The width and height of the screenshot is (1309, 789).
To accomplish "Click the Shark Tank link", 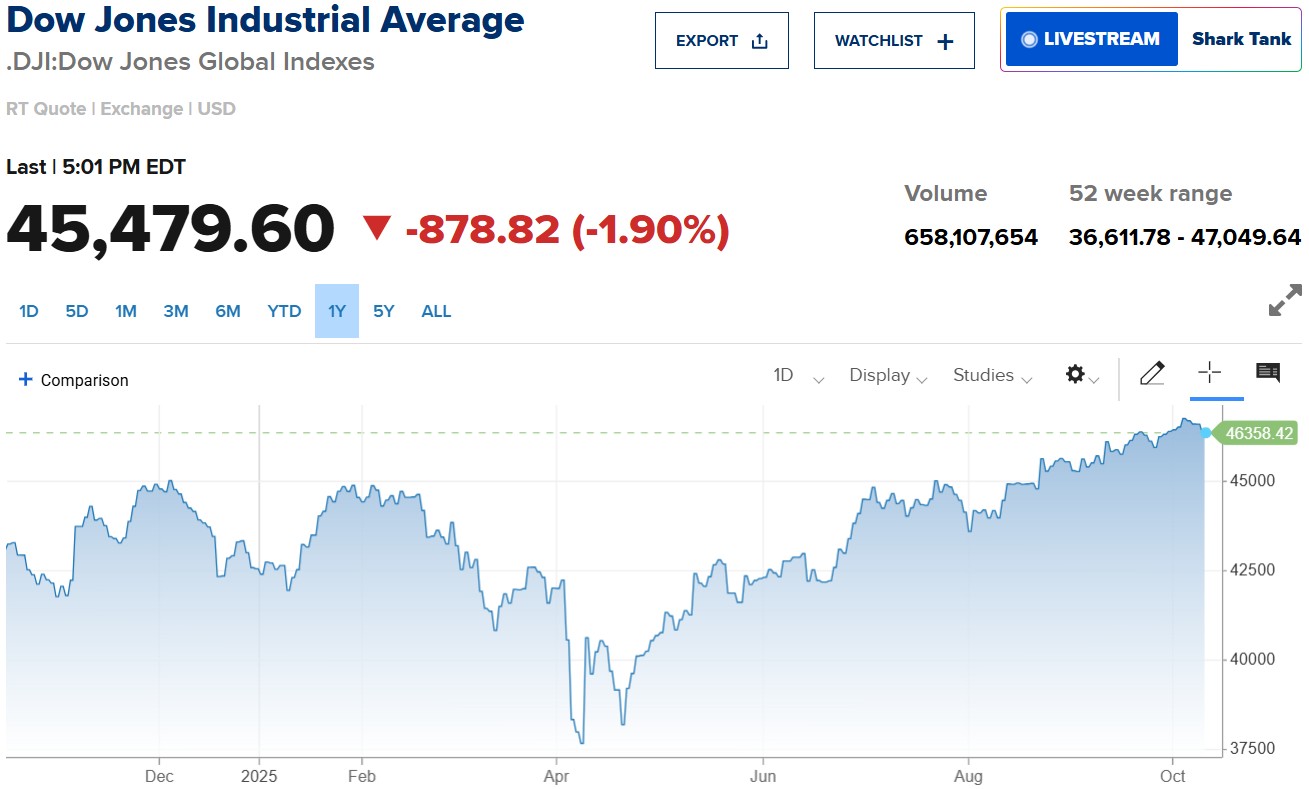I will [1241, 40].
